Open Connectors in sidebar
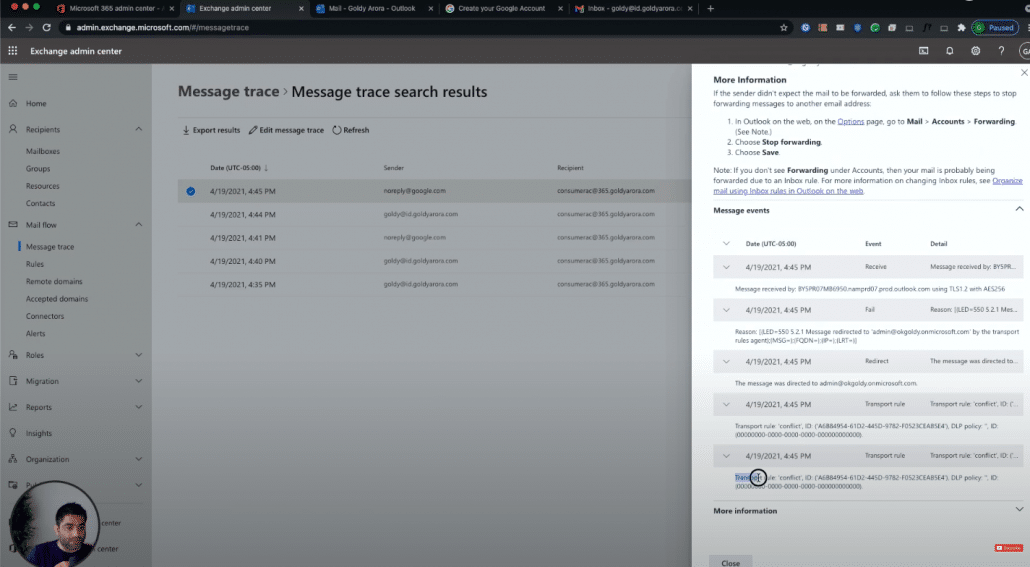 click(x=45, y=316)
